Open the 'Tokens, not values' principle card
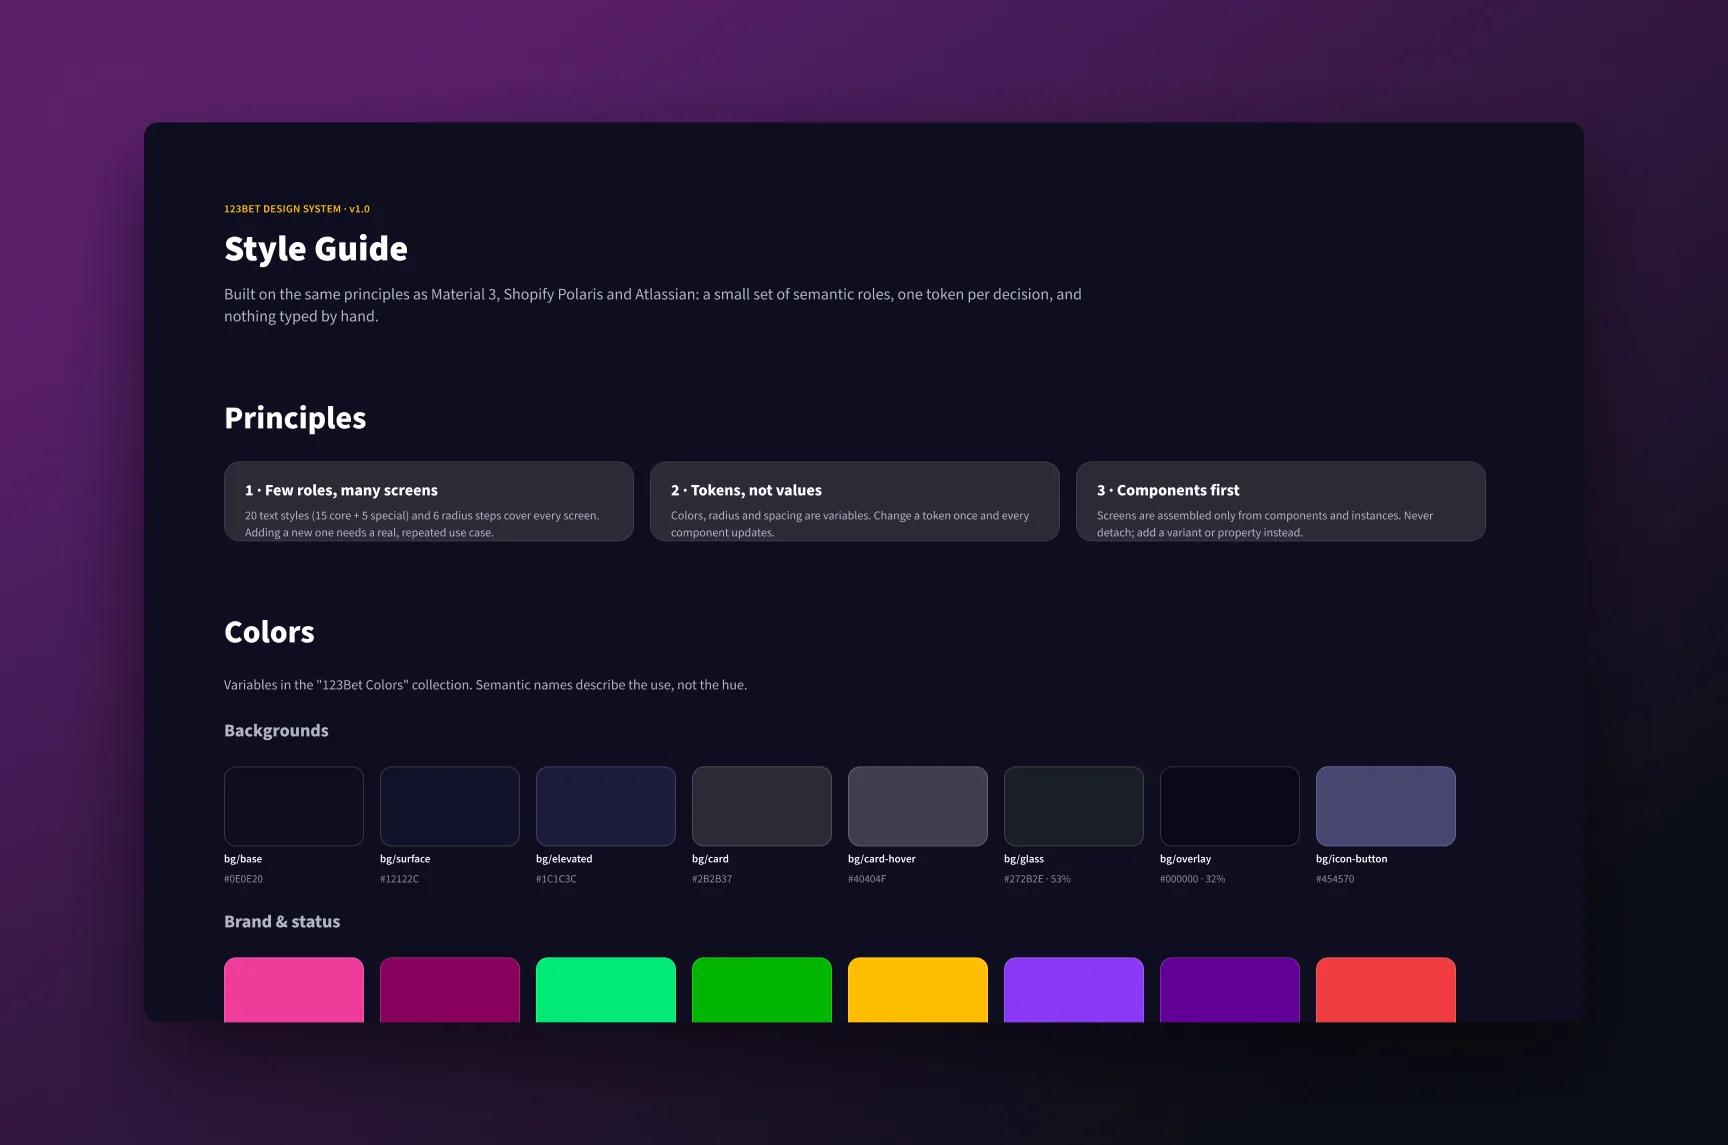1728x1145 pixels. point(855,501)
